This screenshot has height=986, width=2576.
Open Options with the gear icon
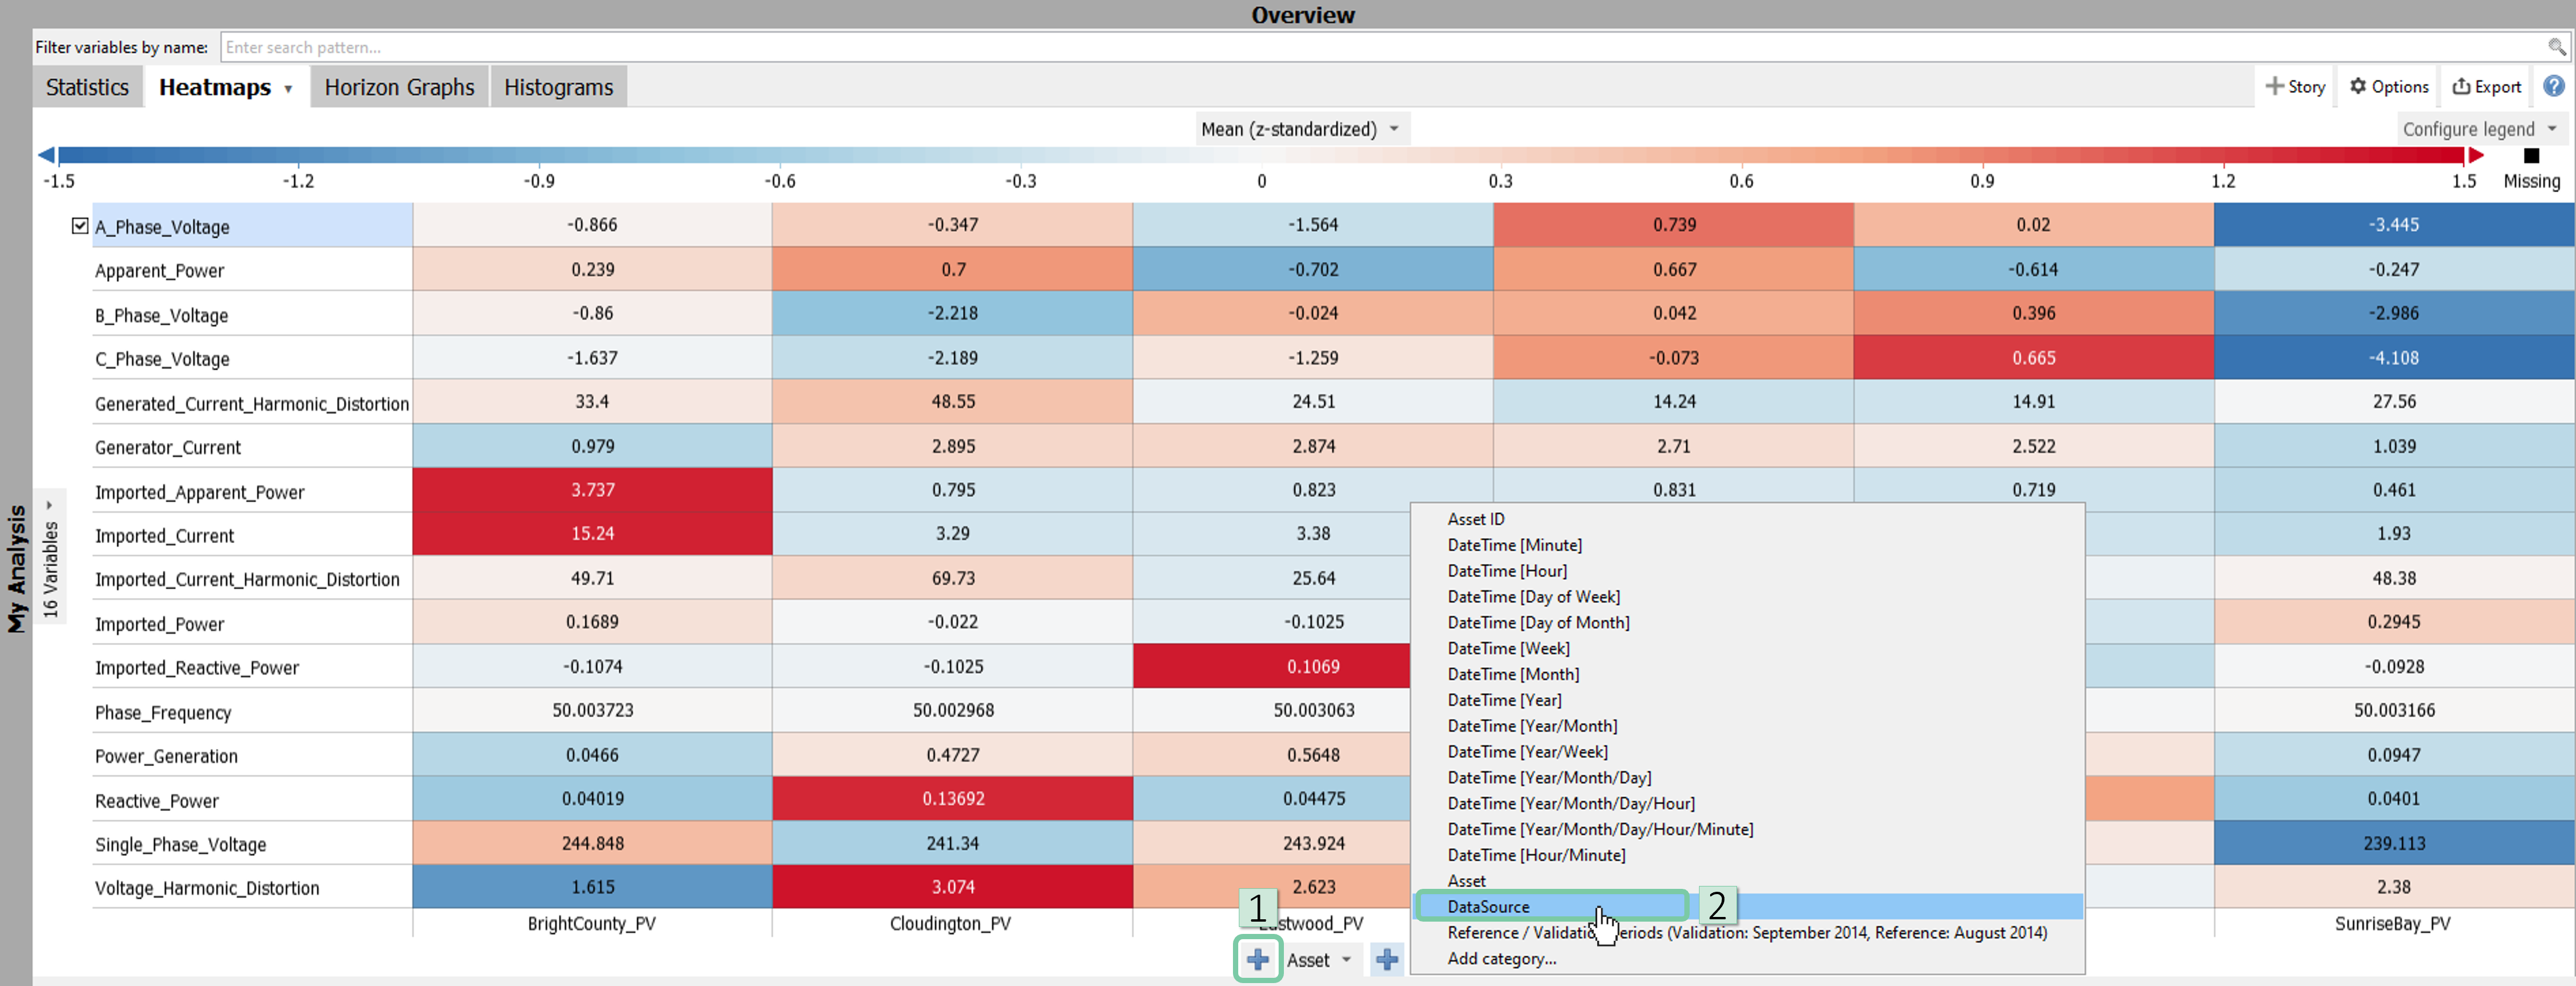click(2389, 87)
